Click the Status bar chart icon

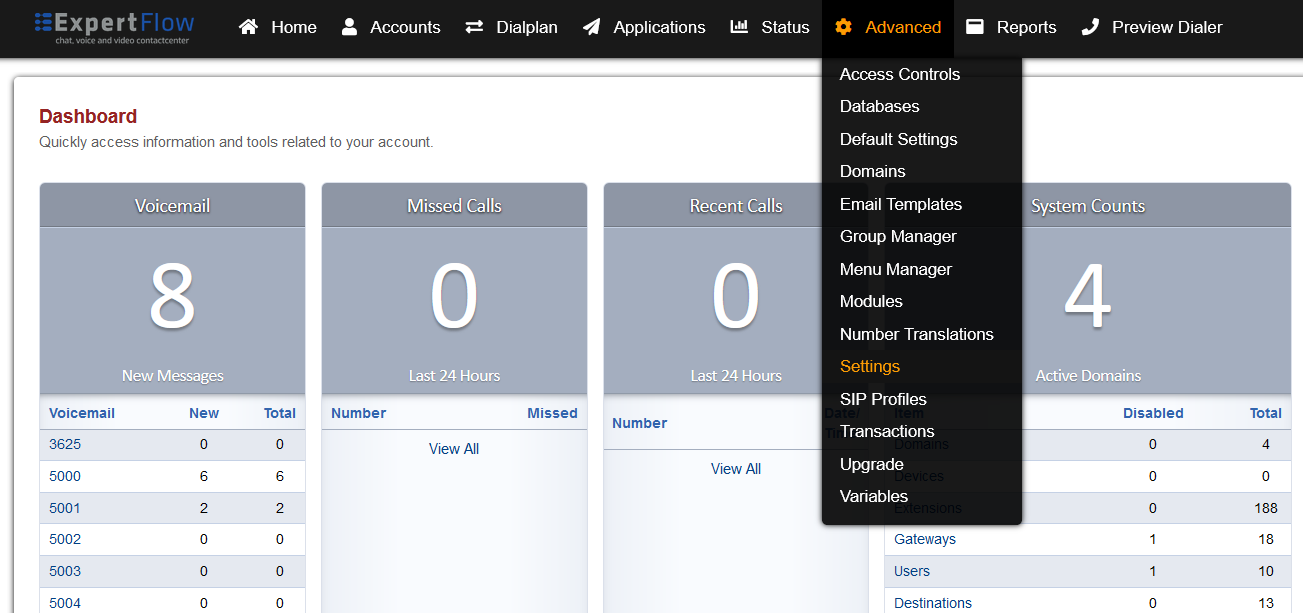pyautogui.click(x=739, y=27)
